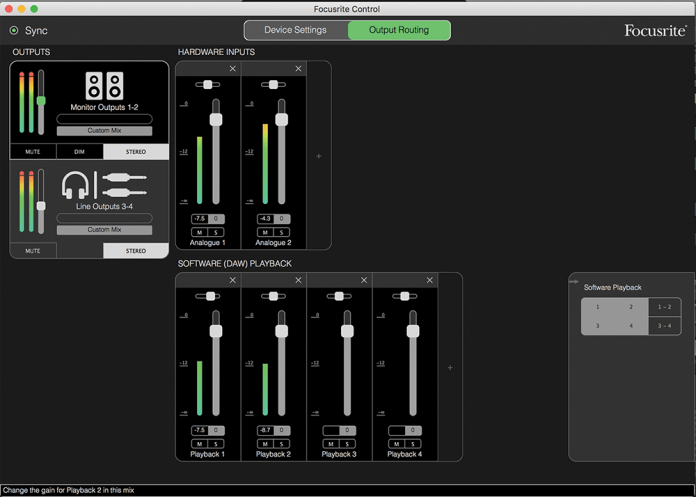The height and width of the screenshot is (497, 696).
Task: Remove the Playback 2 channel with its X
Action: (298, 280)
